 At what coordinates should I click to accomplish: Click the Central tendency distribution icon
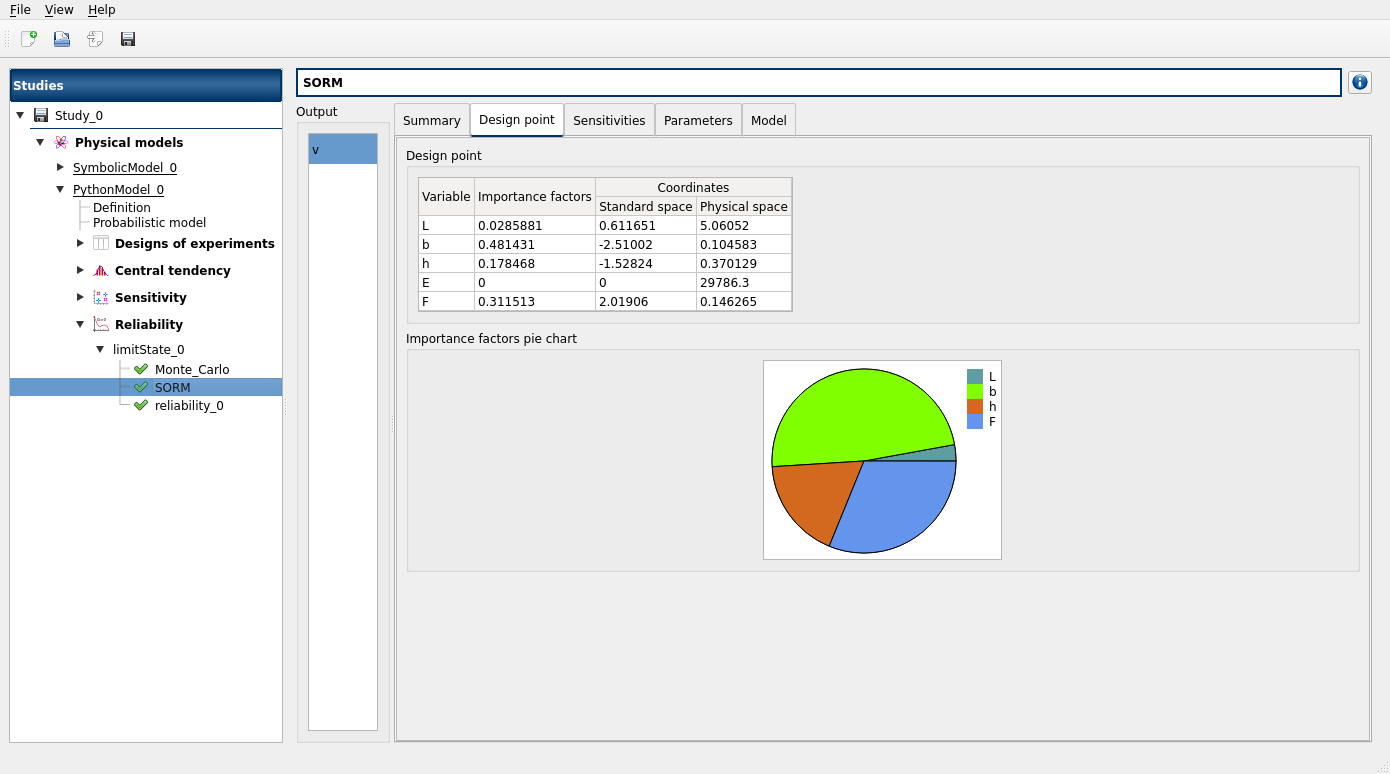tap(101, 270)
